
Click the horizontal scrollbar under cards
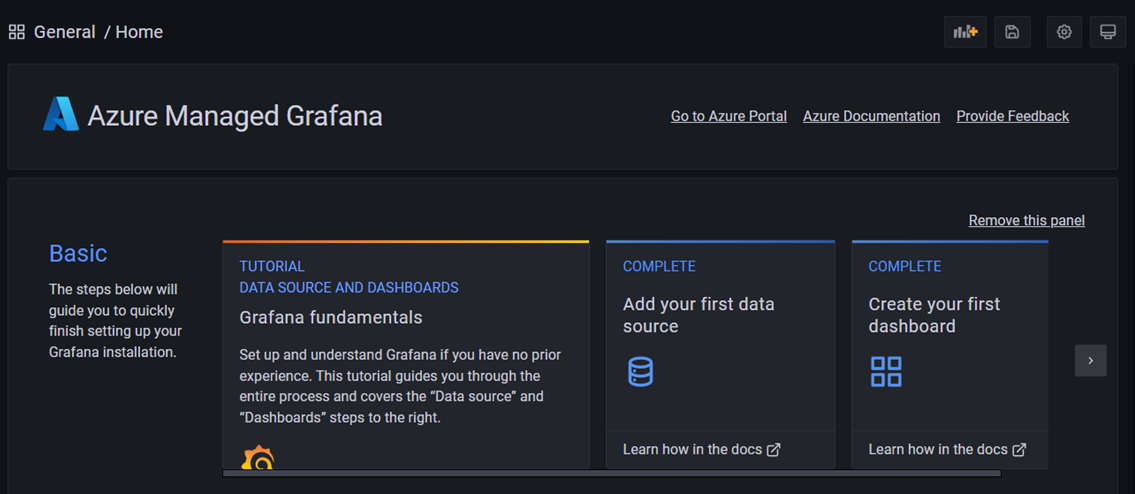coord(610,473)
